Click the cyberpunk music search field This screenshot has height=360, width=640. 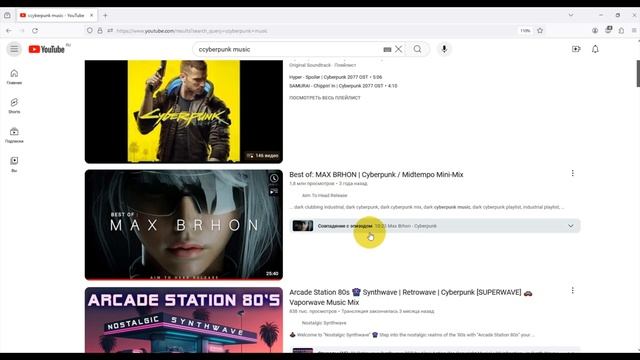click(x=288, y=49)
